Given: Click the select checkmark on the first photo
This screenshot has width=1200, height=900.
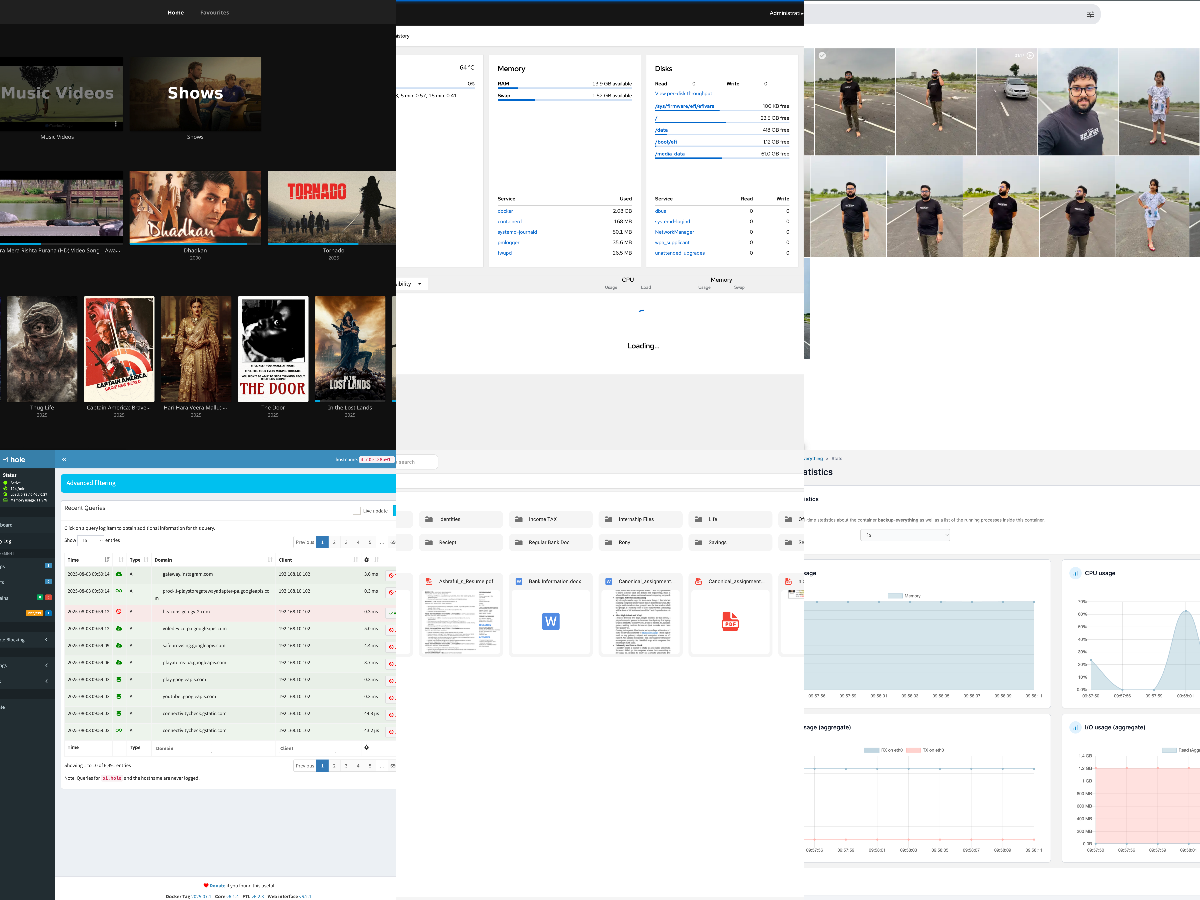Looking at the screenshot, I should click(822, 56).
